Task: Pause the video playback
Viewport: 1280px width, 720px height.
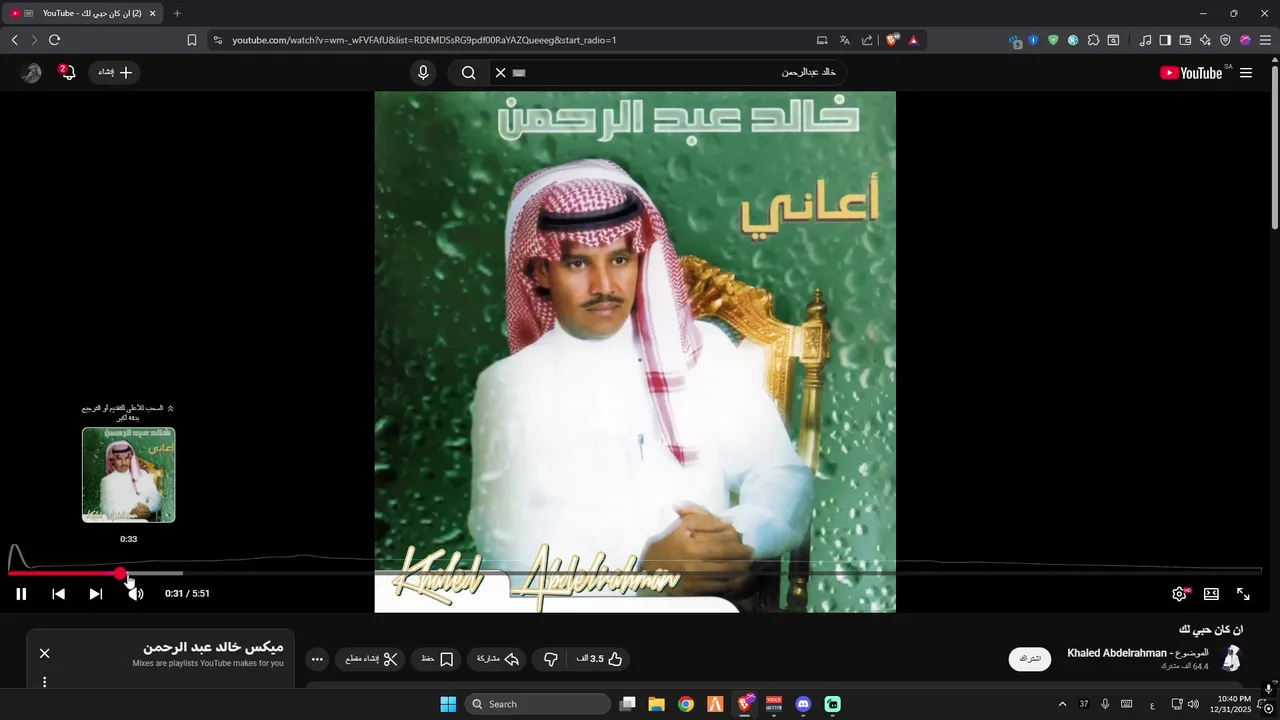Action: [21, 594]
